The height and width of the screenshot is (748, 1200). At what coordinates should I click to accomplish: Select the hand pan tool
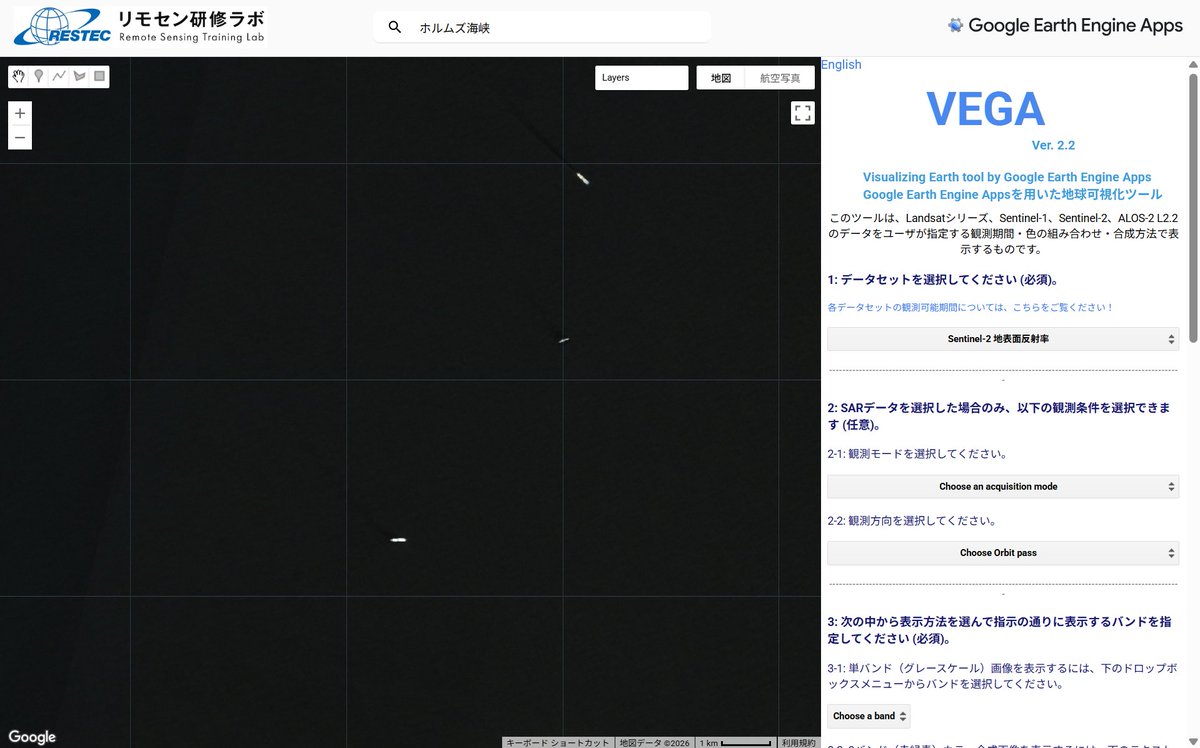(x=18, y=76)
